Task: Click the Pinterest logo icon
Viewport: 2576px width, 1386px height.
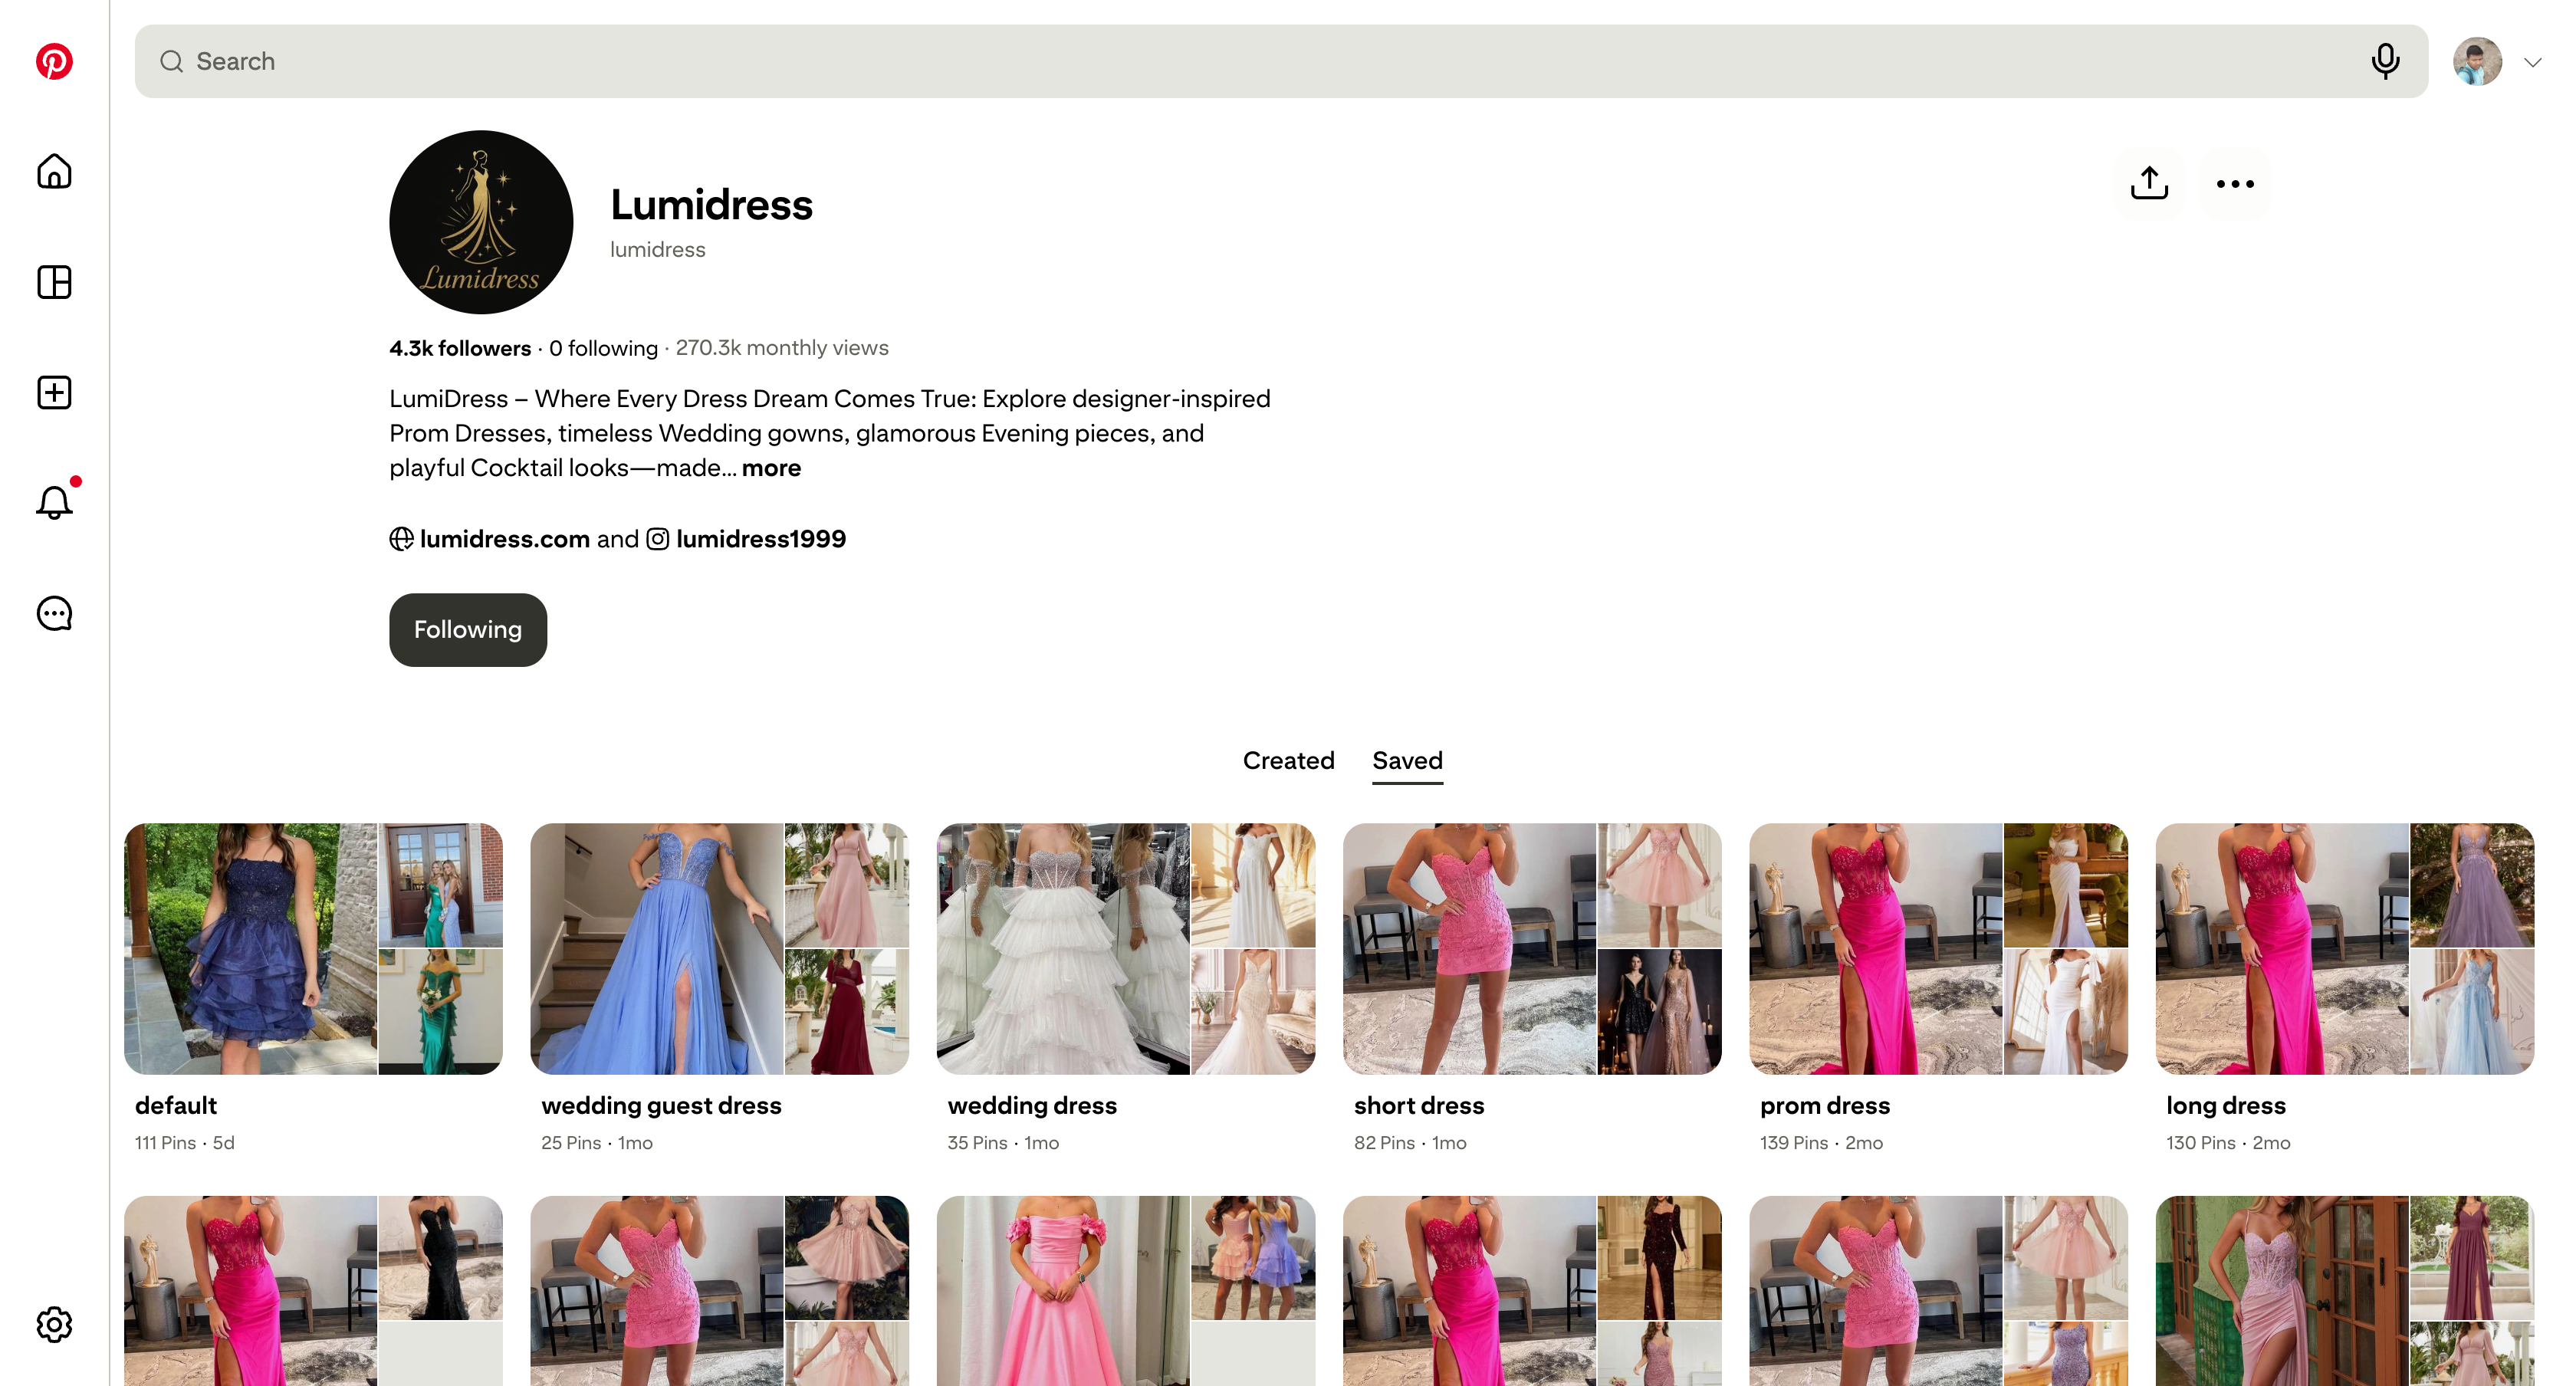Action: (x=54, y=61)
